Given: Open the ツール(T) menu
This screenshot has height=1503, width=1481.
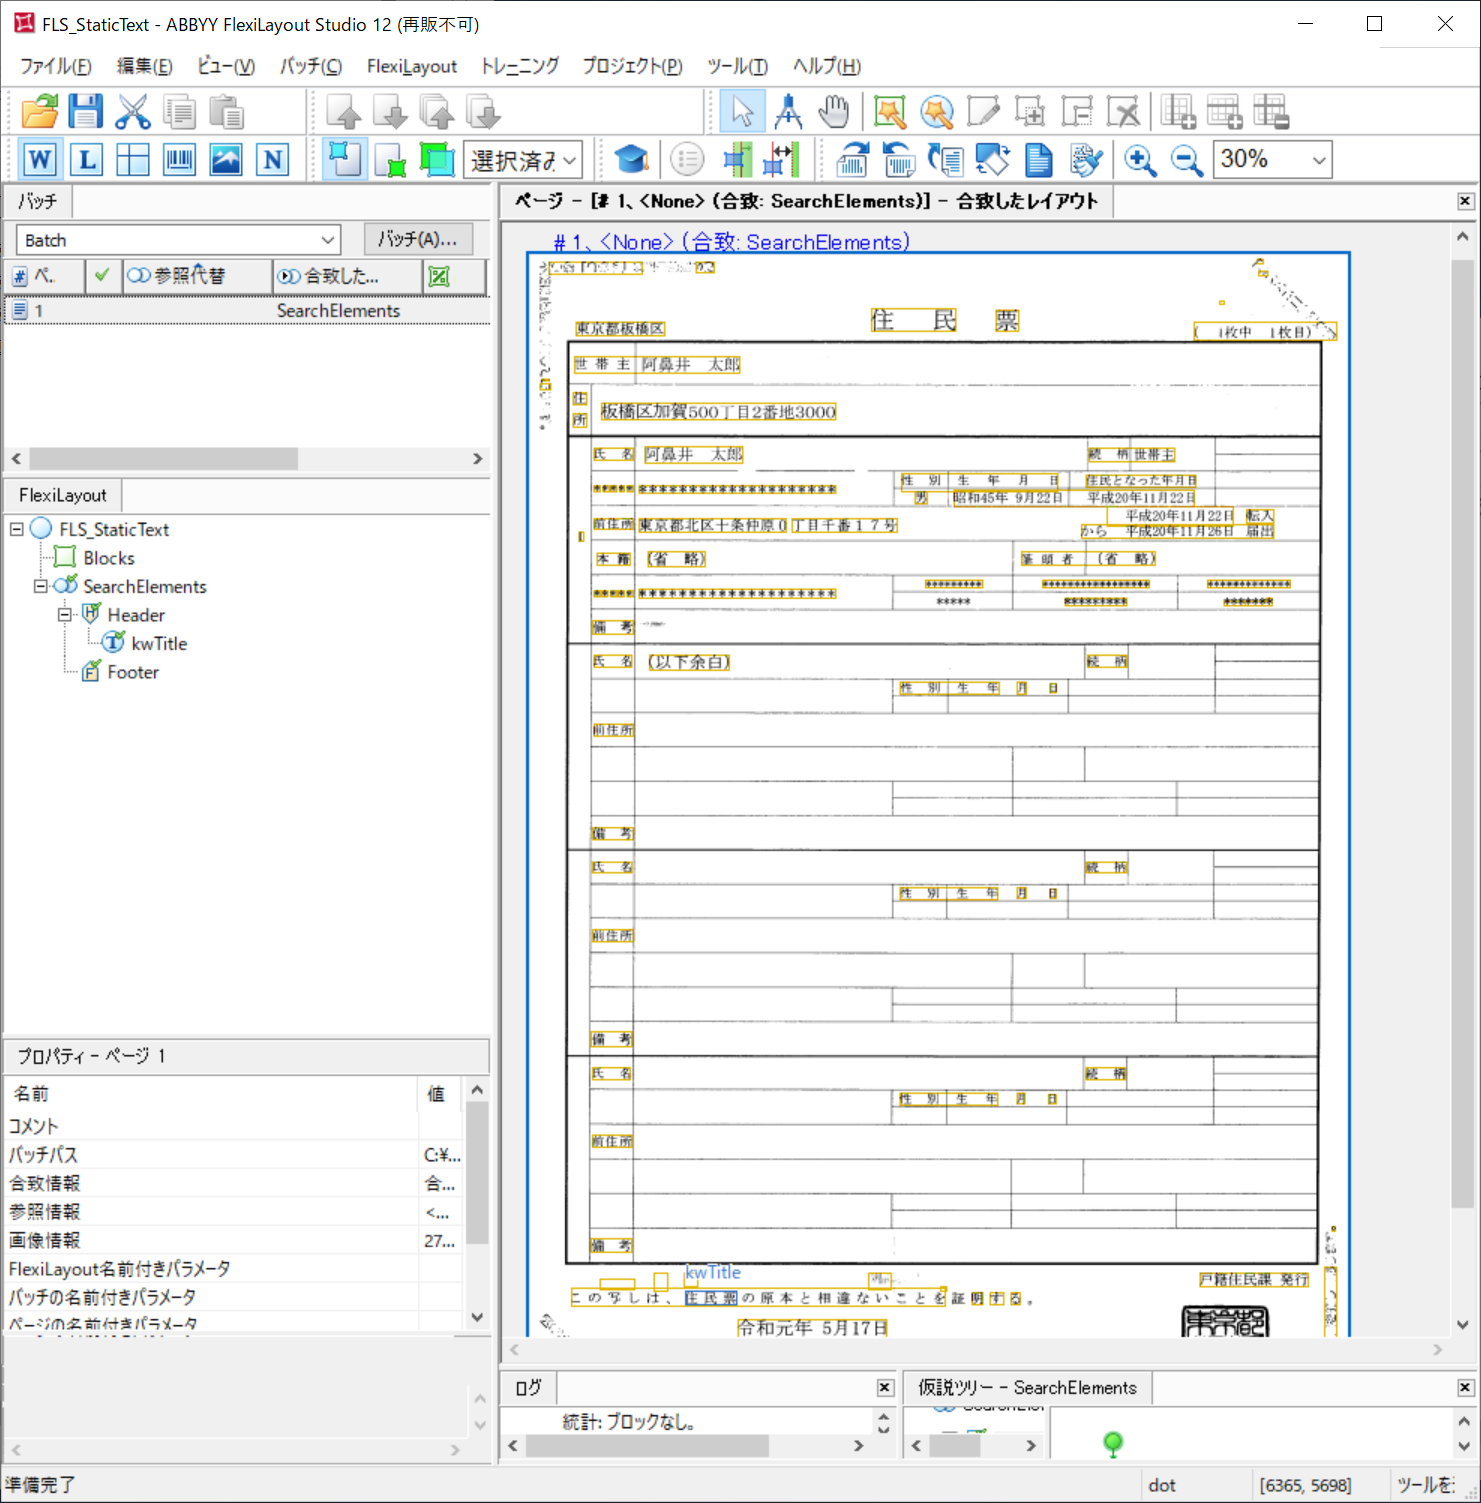Looking at the screenshot, I should click(737, 66).
